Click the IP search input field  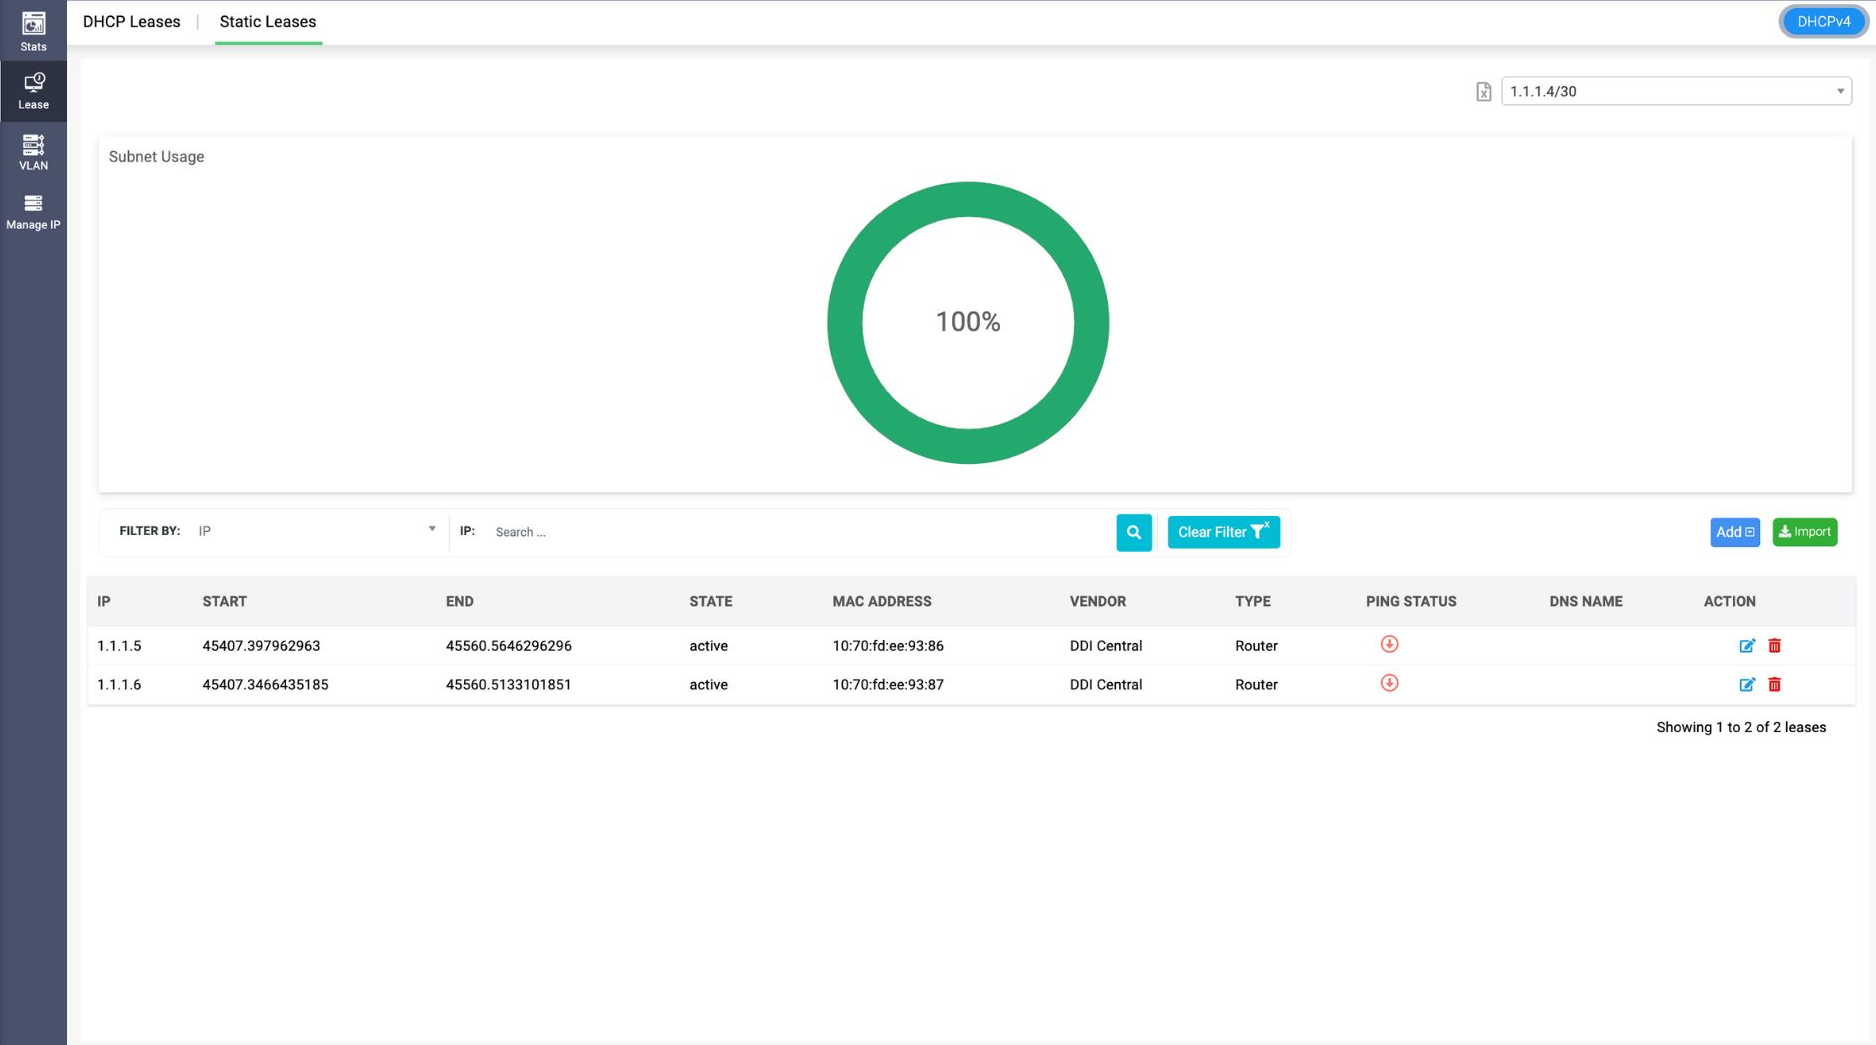800,532
